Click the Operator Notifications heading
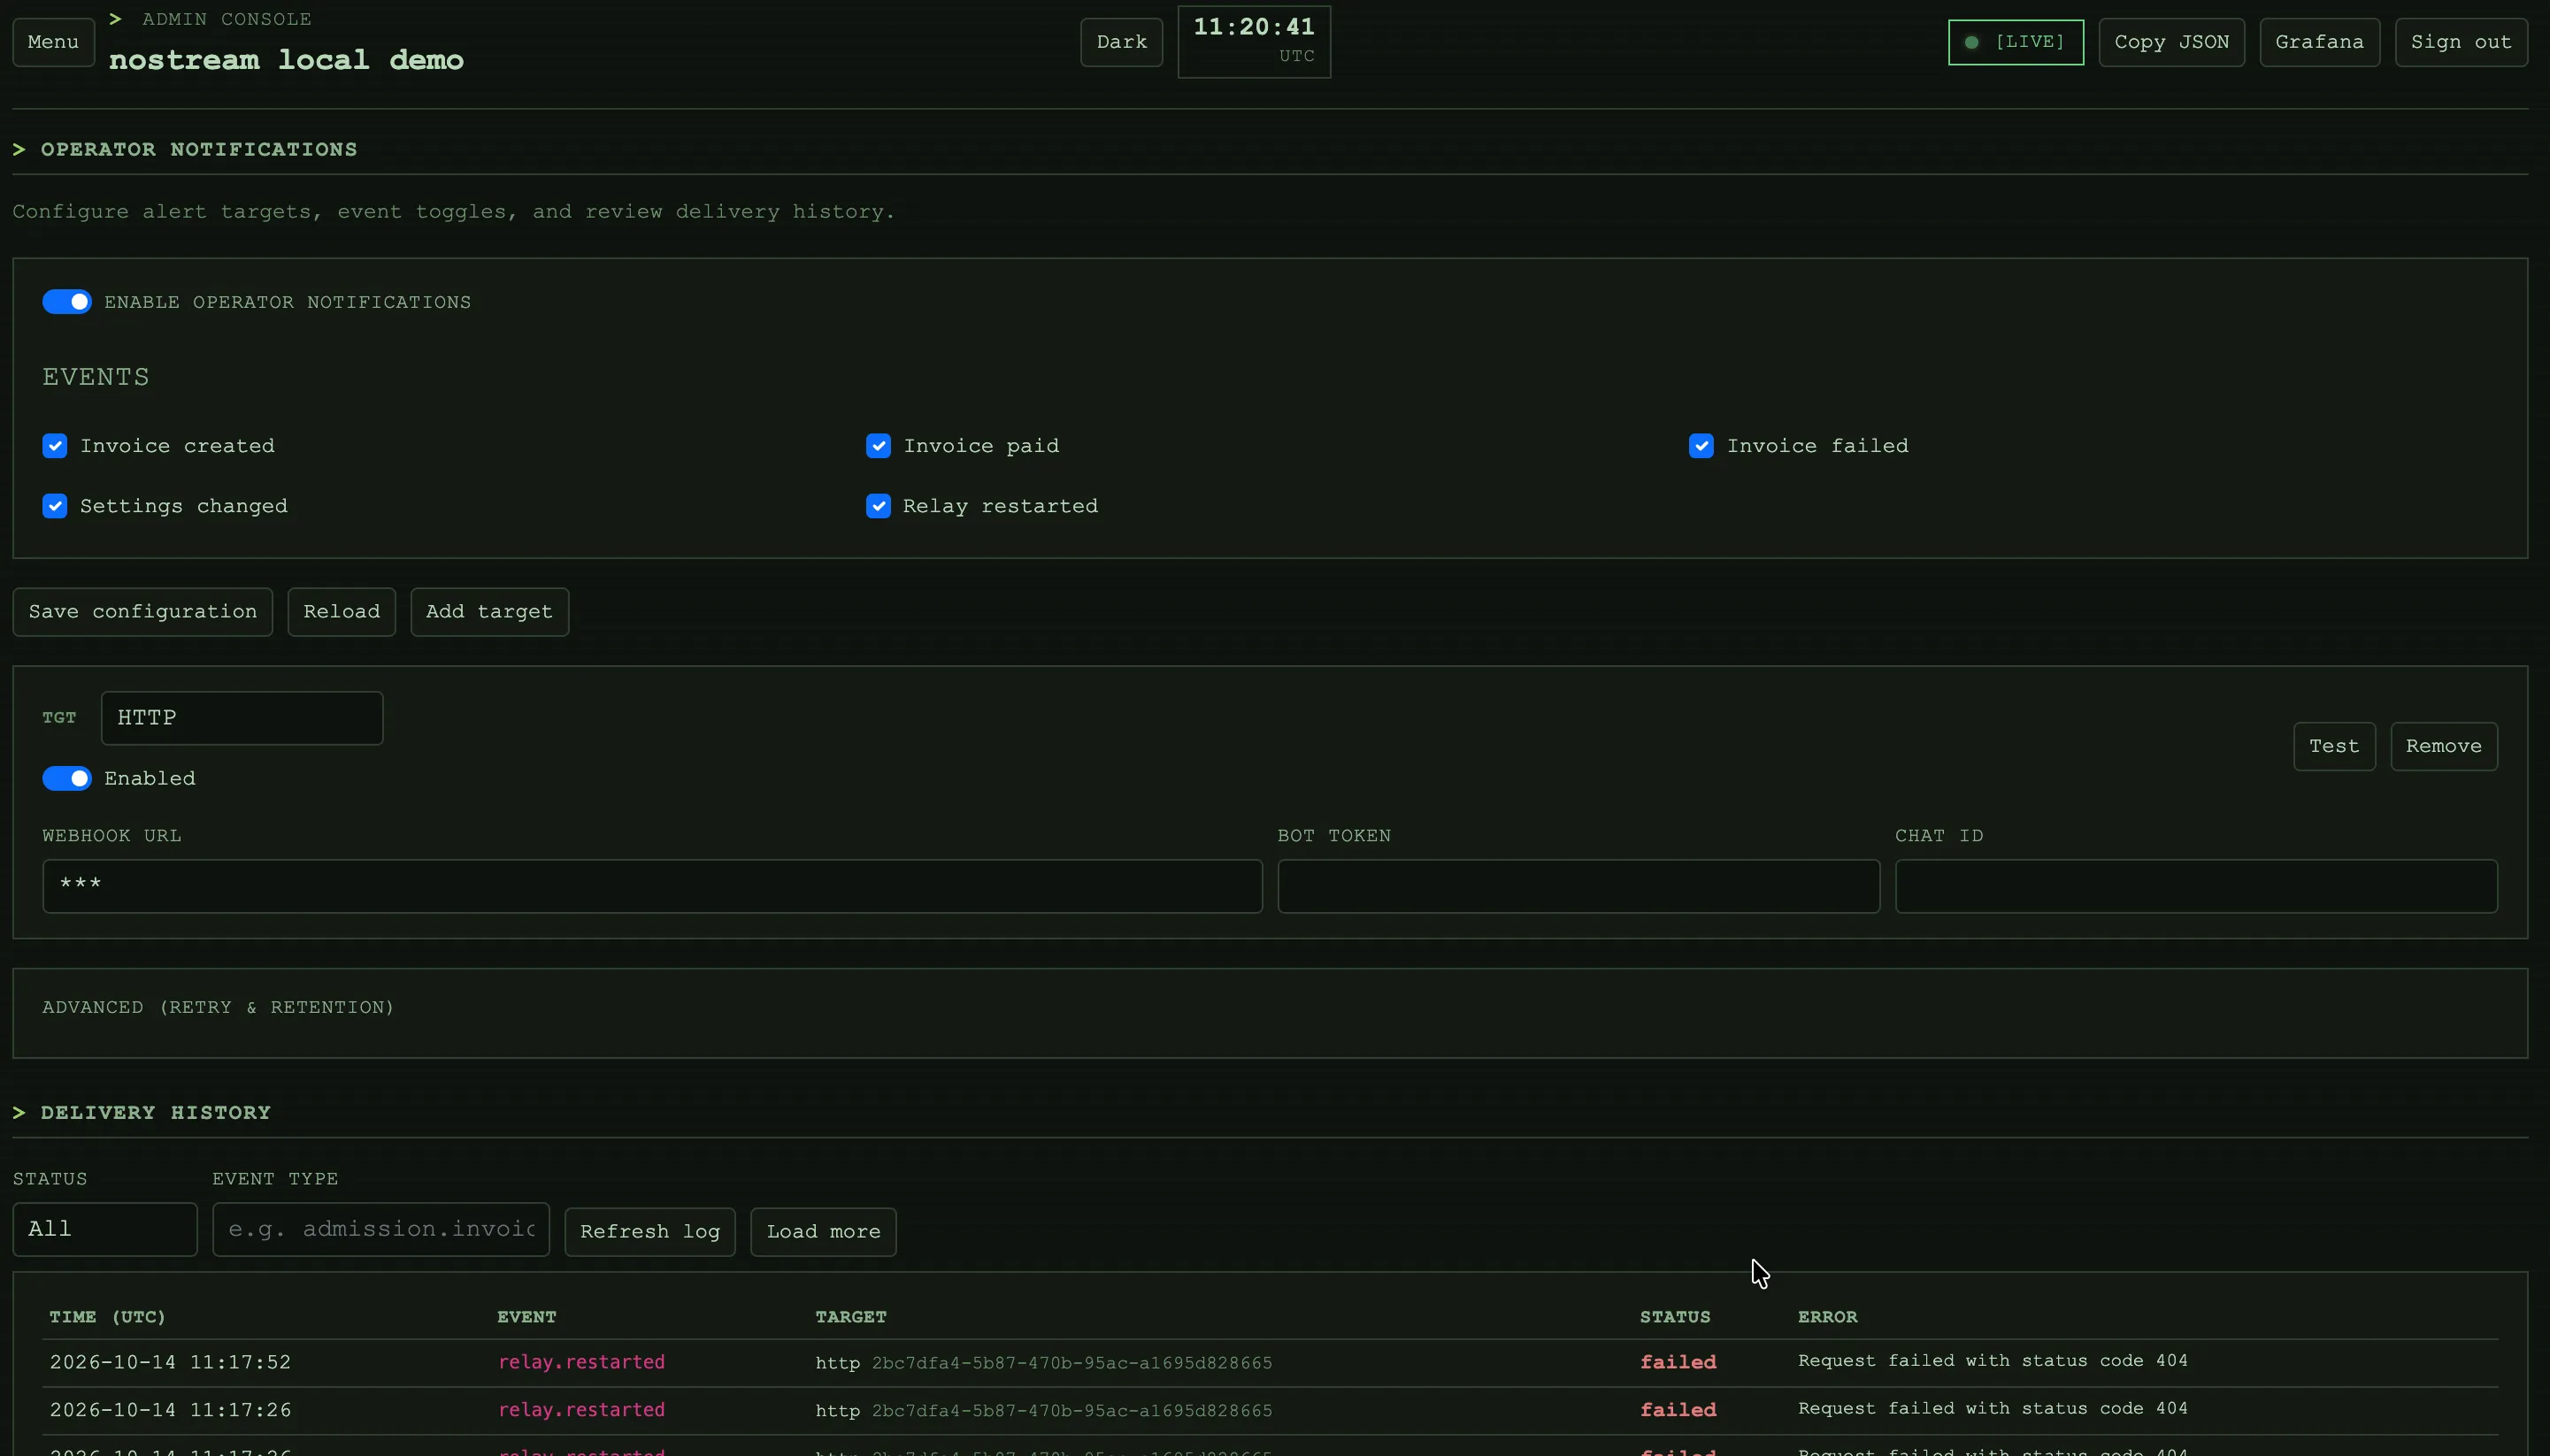 click(199, 150)
